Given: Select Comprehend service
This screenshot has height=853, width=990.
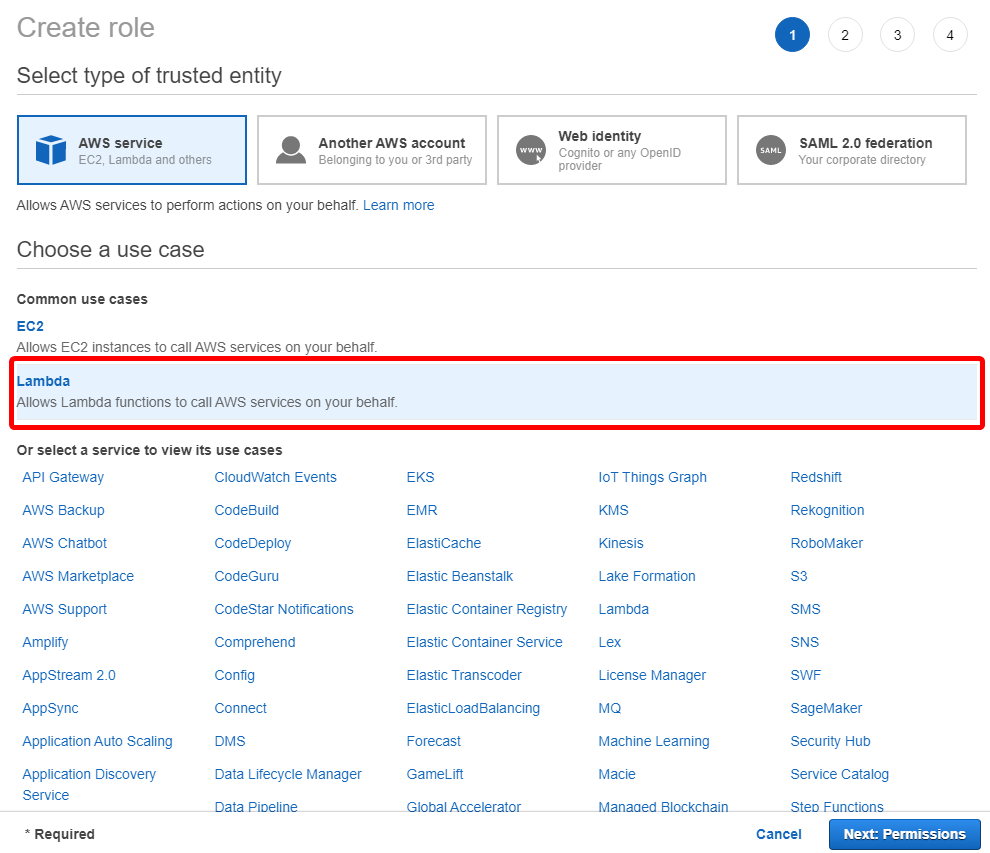Looking at the screenshot, I should pos(254,642).
